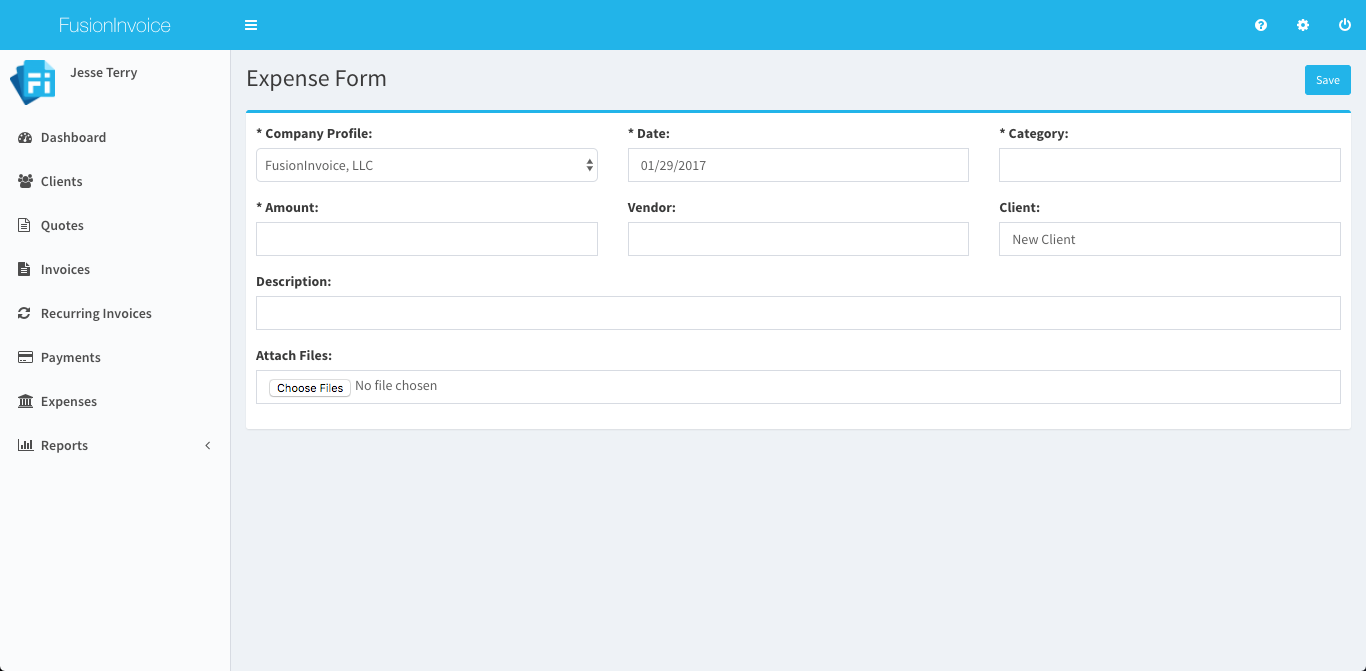Go to the Invoices page
This screenshot has width=1366, height=671.
[x=65, y=270]
